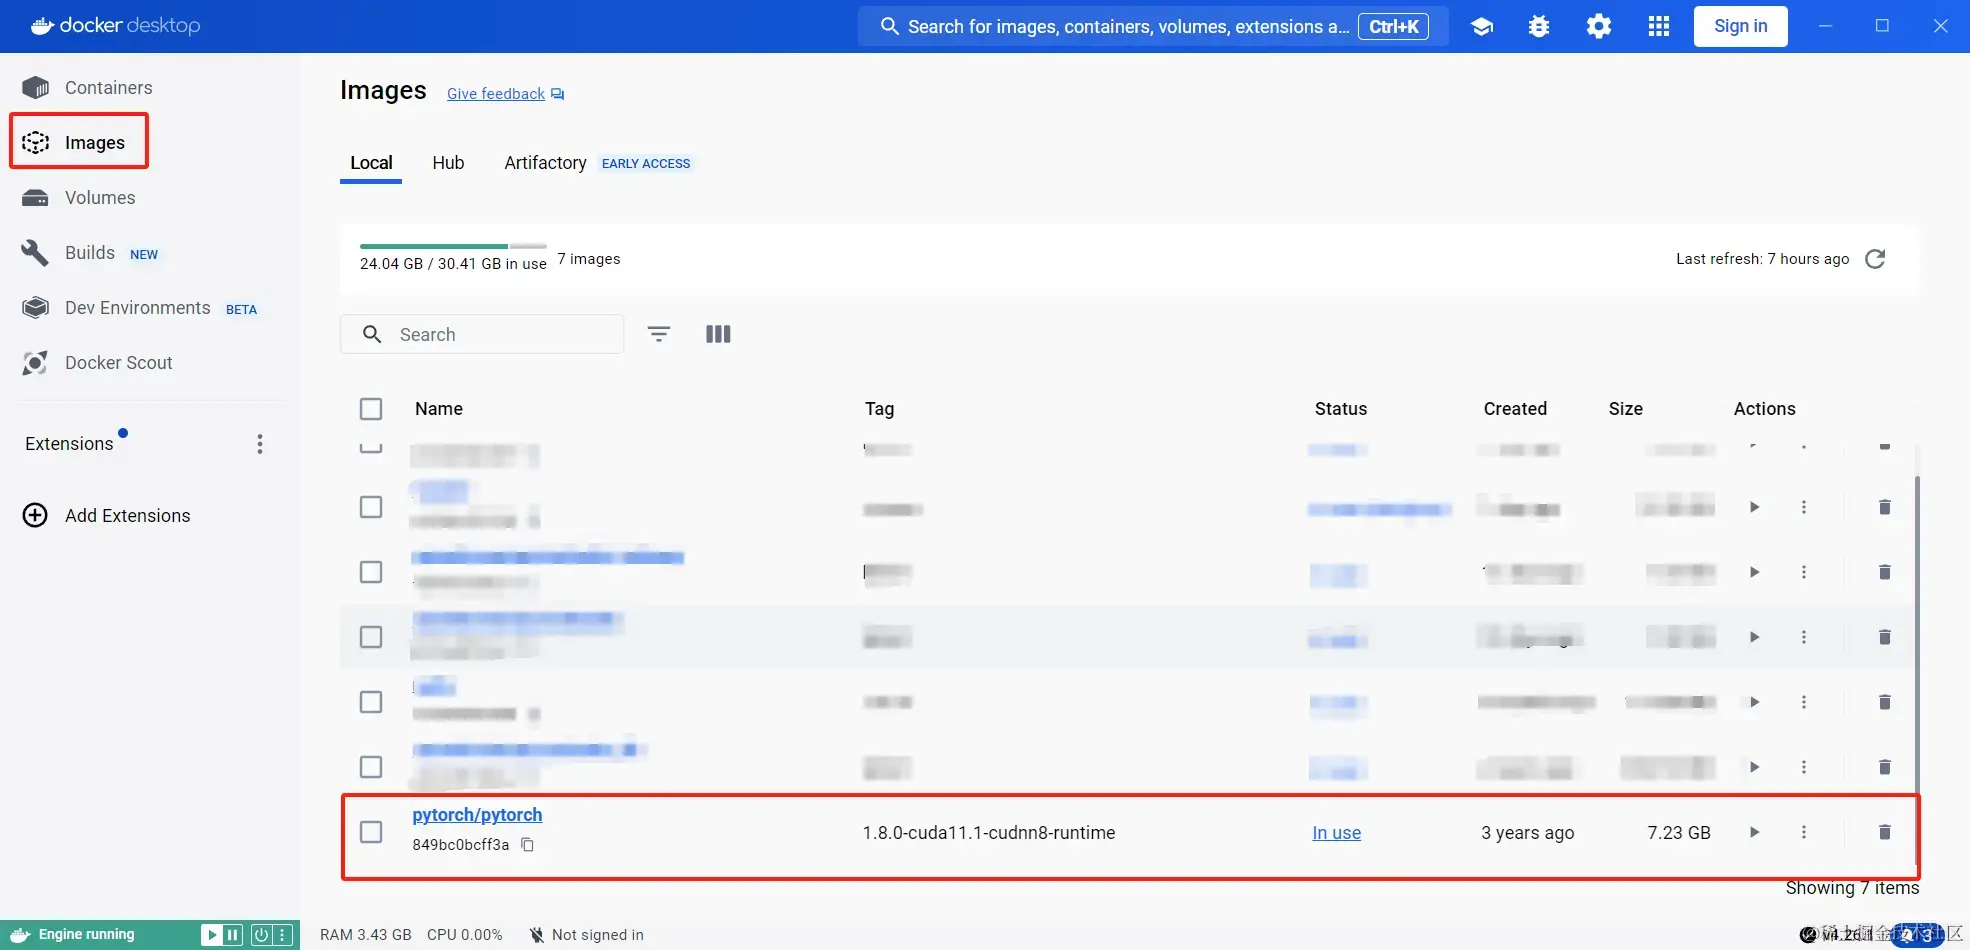Tick the select-all checkbox in table header
1970x950 pixels.
click(x=371, y=409)
